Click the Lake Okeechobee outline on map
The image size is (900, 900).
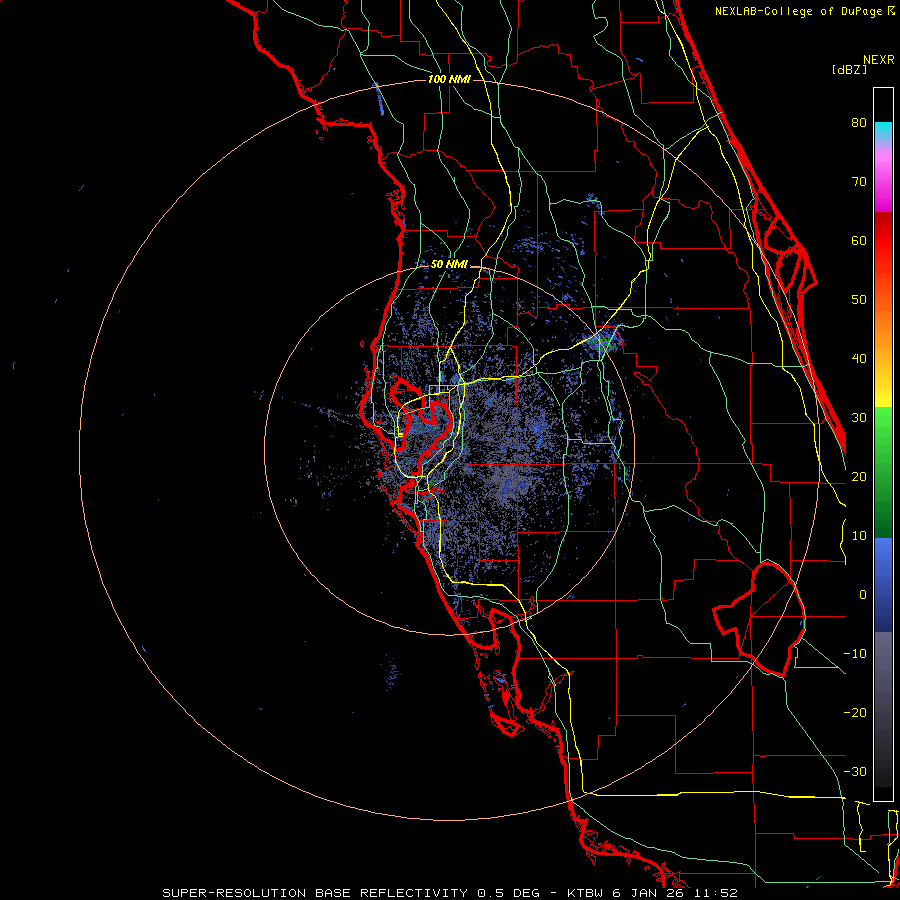(759, 619)
